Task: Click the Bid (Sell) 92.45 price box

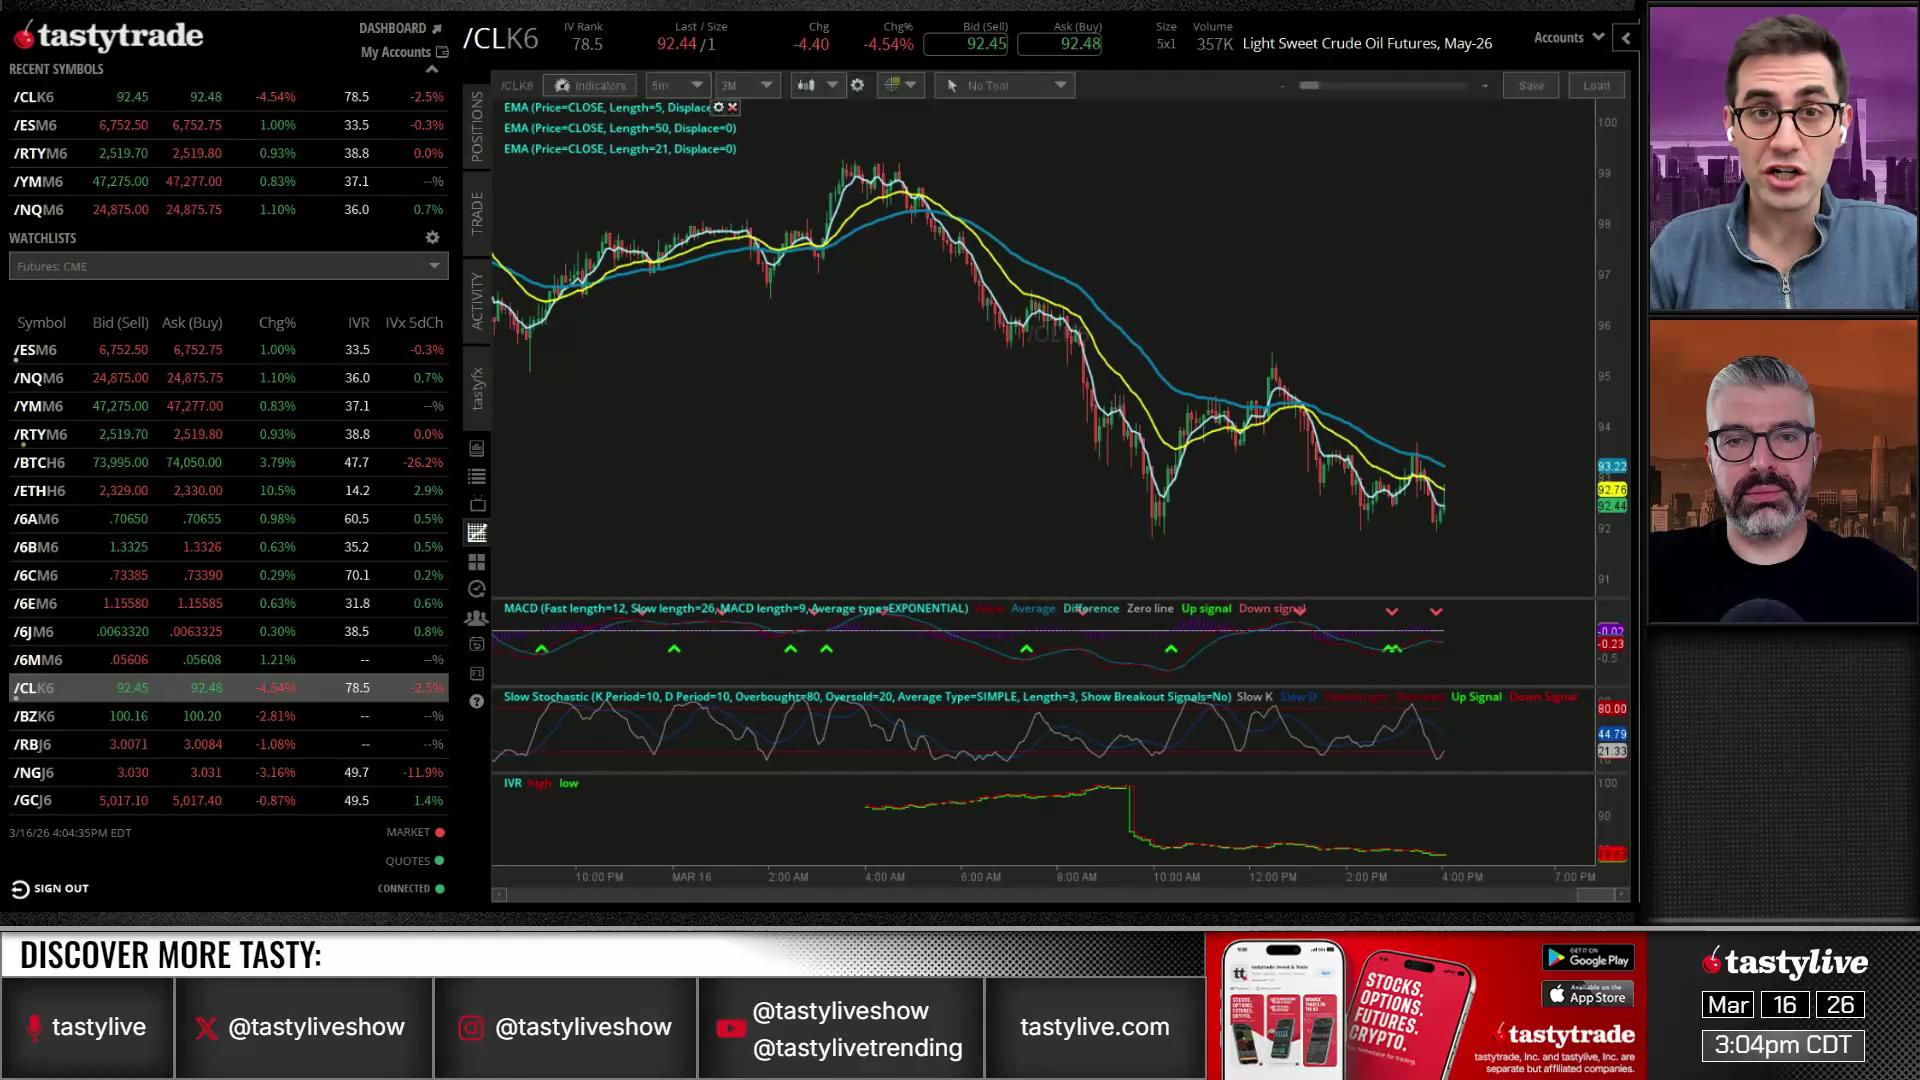Action: (x=966, y=44)
